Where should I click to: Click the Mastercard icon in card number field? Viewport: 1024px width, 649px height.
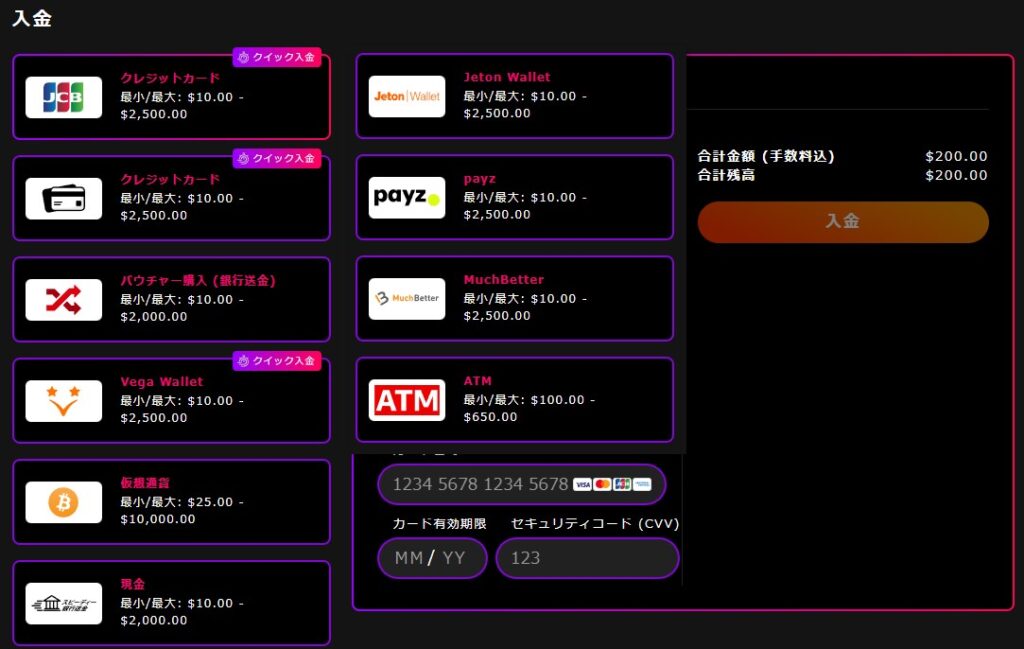tap(602, 484)
